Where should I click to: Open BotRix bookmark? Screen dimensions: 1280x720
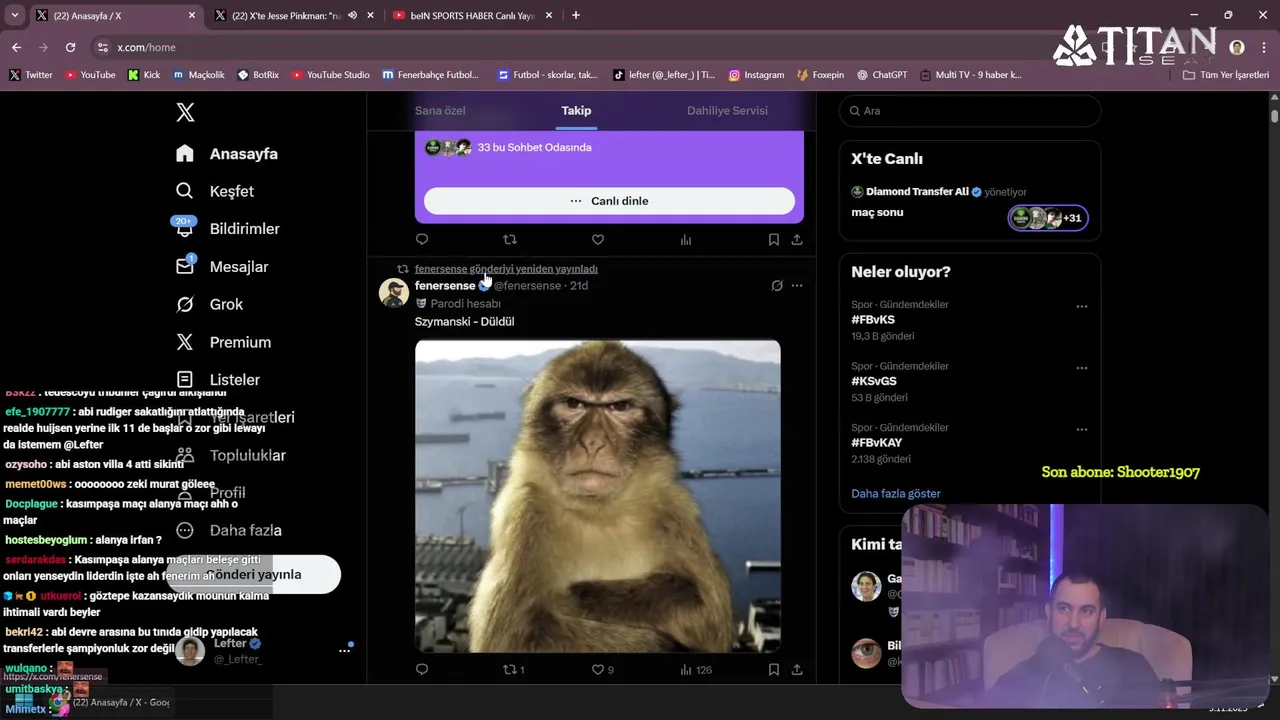pyautogui.click(x=258, y=75)
